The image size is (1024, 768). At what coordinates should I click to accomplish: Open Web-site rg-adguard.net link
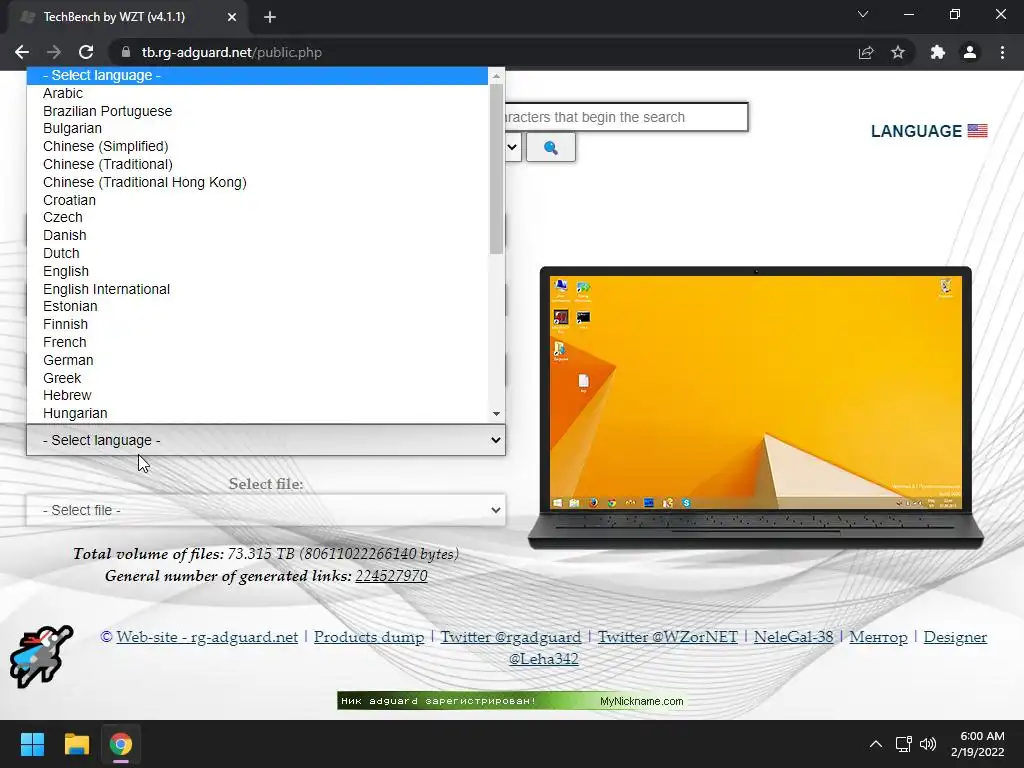point(207,637)
